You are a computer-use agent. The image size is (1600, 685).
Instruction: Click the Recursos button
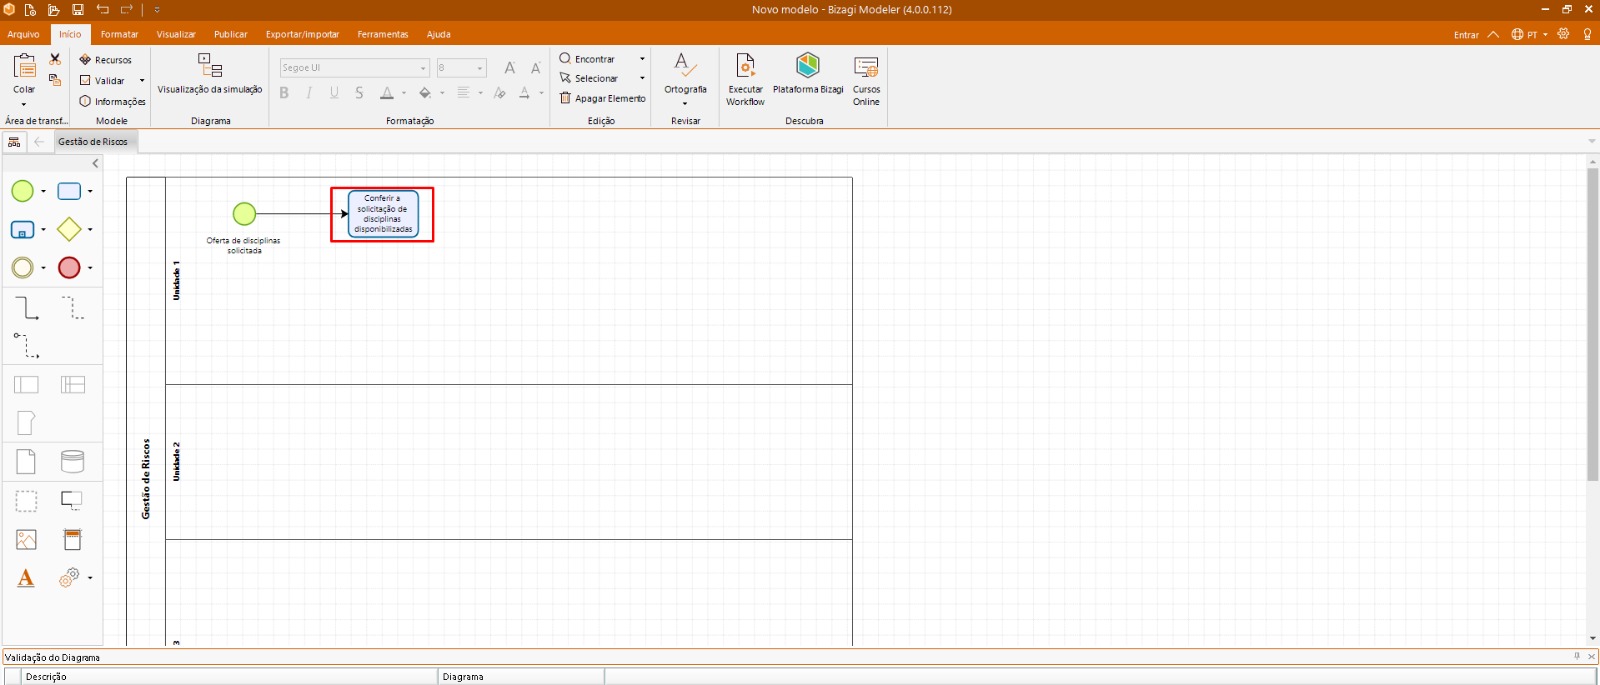[106, 60]
